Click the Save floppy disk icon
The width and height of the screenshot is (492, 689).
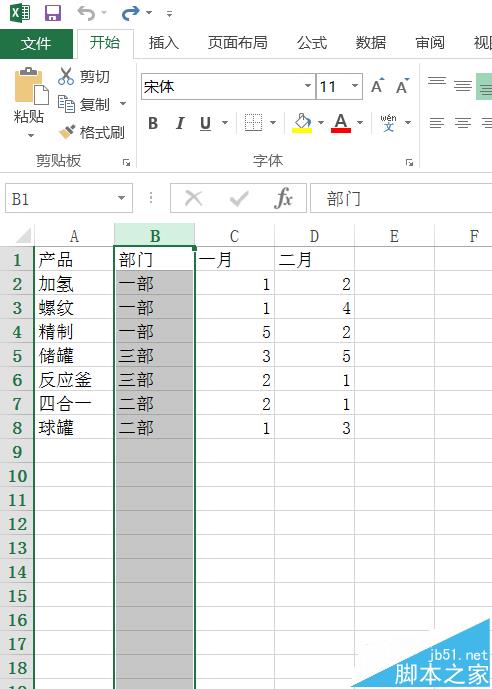point(53,13)
